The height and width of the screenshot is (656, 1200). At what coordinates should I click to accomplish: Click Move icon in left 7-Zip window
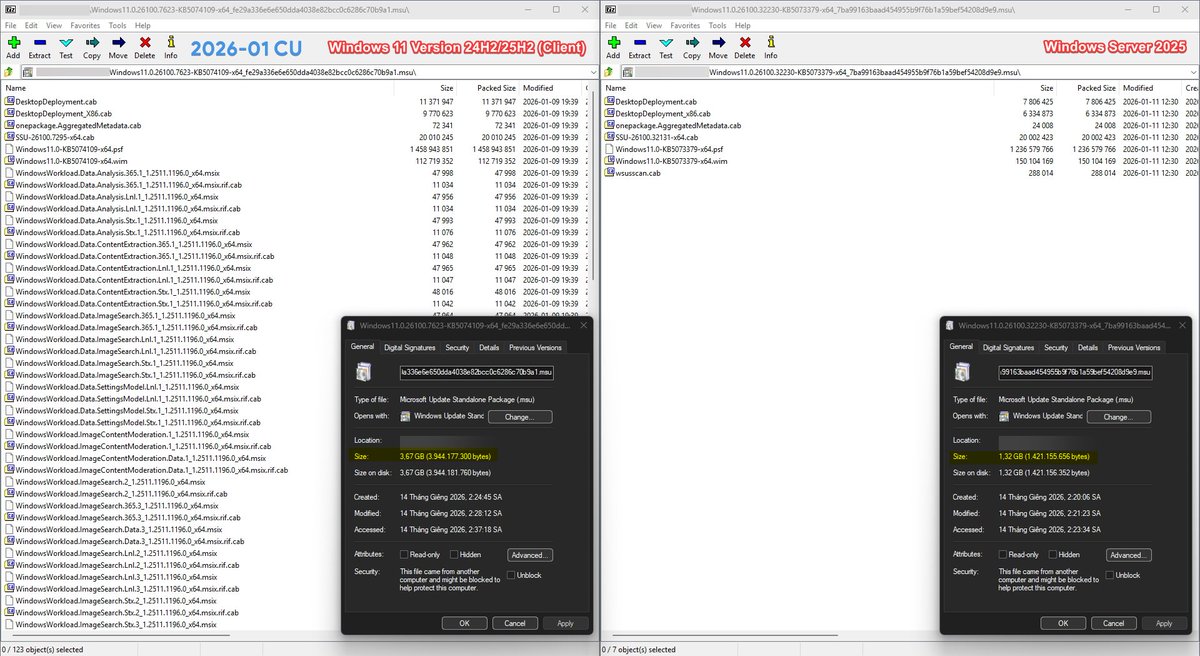pos(119,43)
